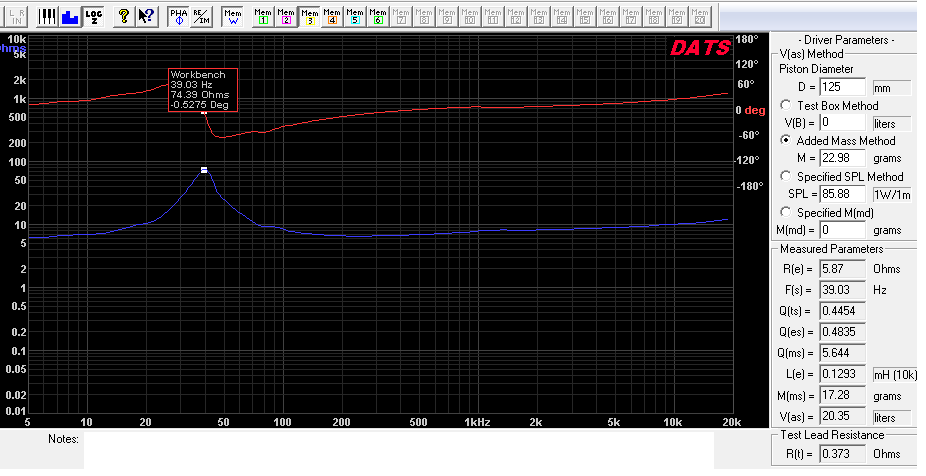This screenshot has height=476, width=926.
Task: Click the M(md) grams input field
Action: pyautogui.click(x=843, y=230)
